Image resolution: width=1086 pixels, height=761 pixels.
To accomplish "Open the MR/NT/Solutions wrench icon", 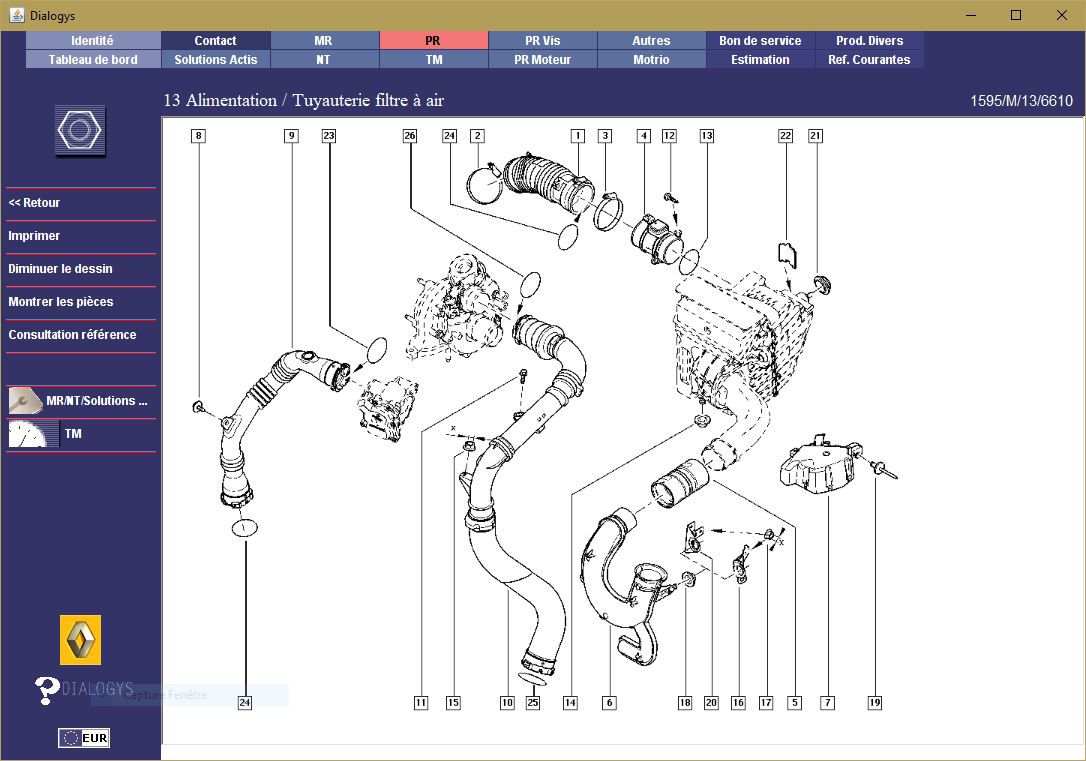I will click(x=25, y=401).
